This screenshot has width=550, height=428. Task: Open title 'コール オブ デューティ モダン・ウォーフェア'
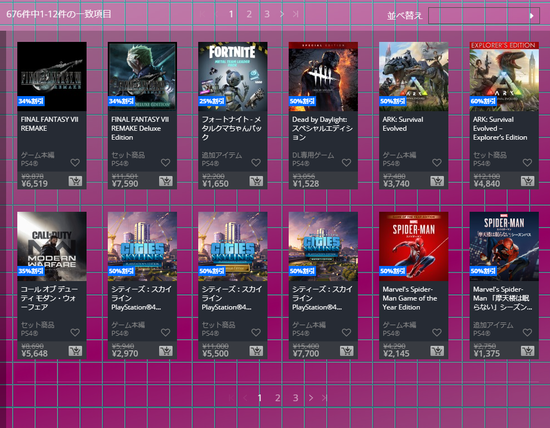[49, 298]
